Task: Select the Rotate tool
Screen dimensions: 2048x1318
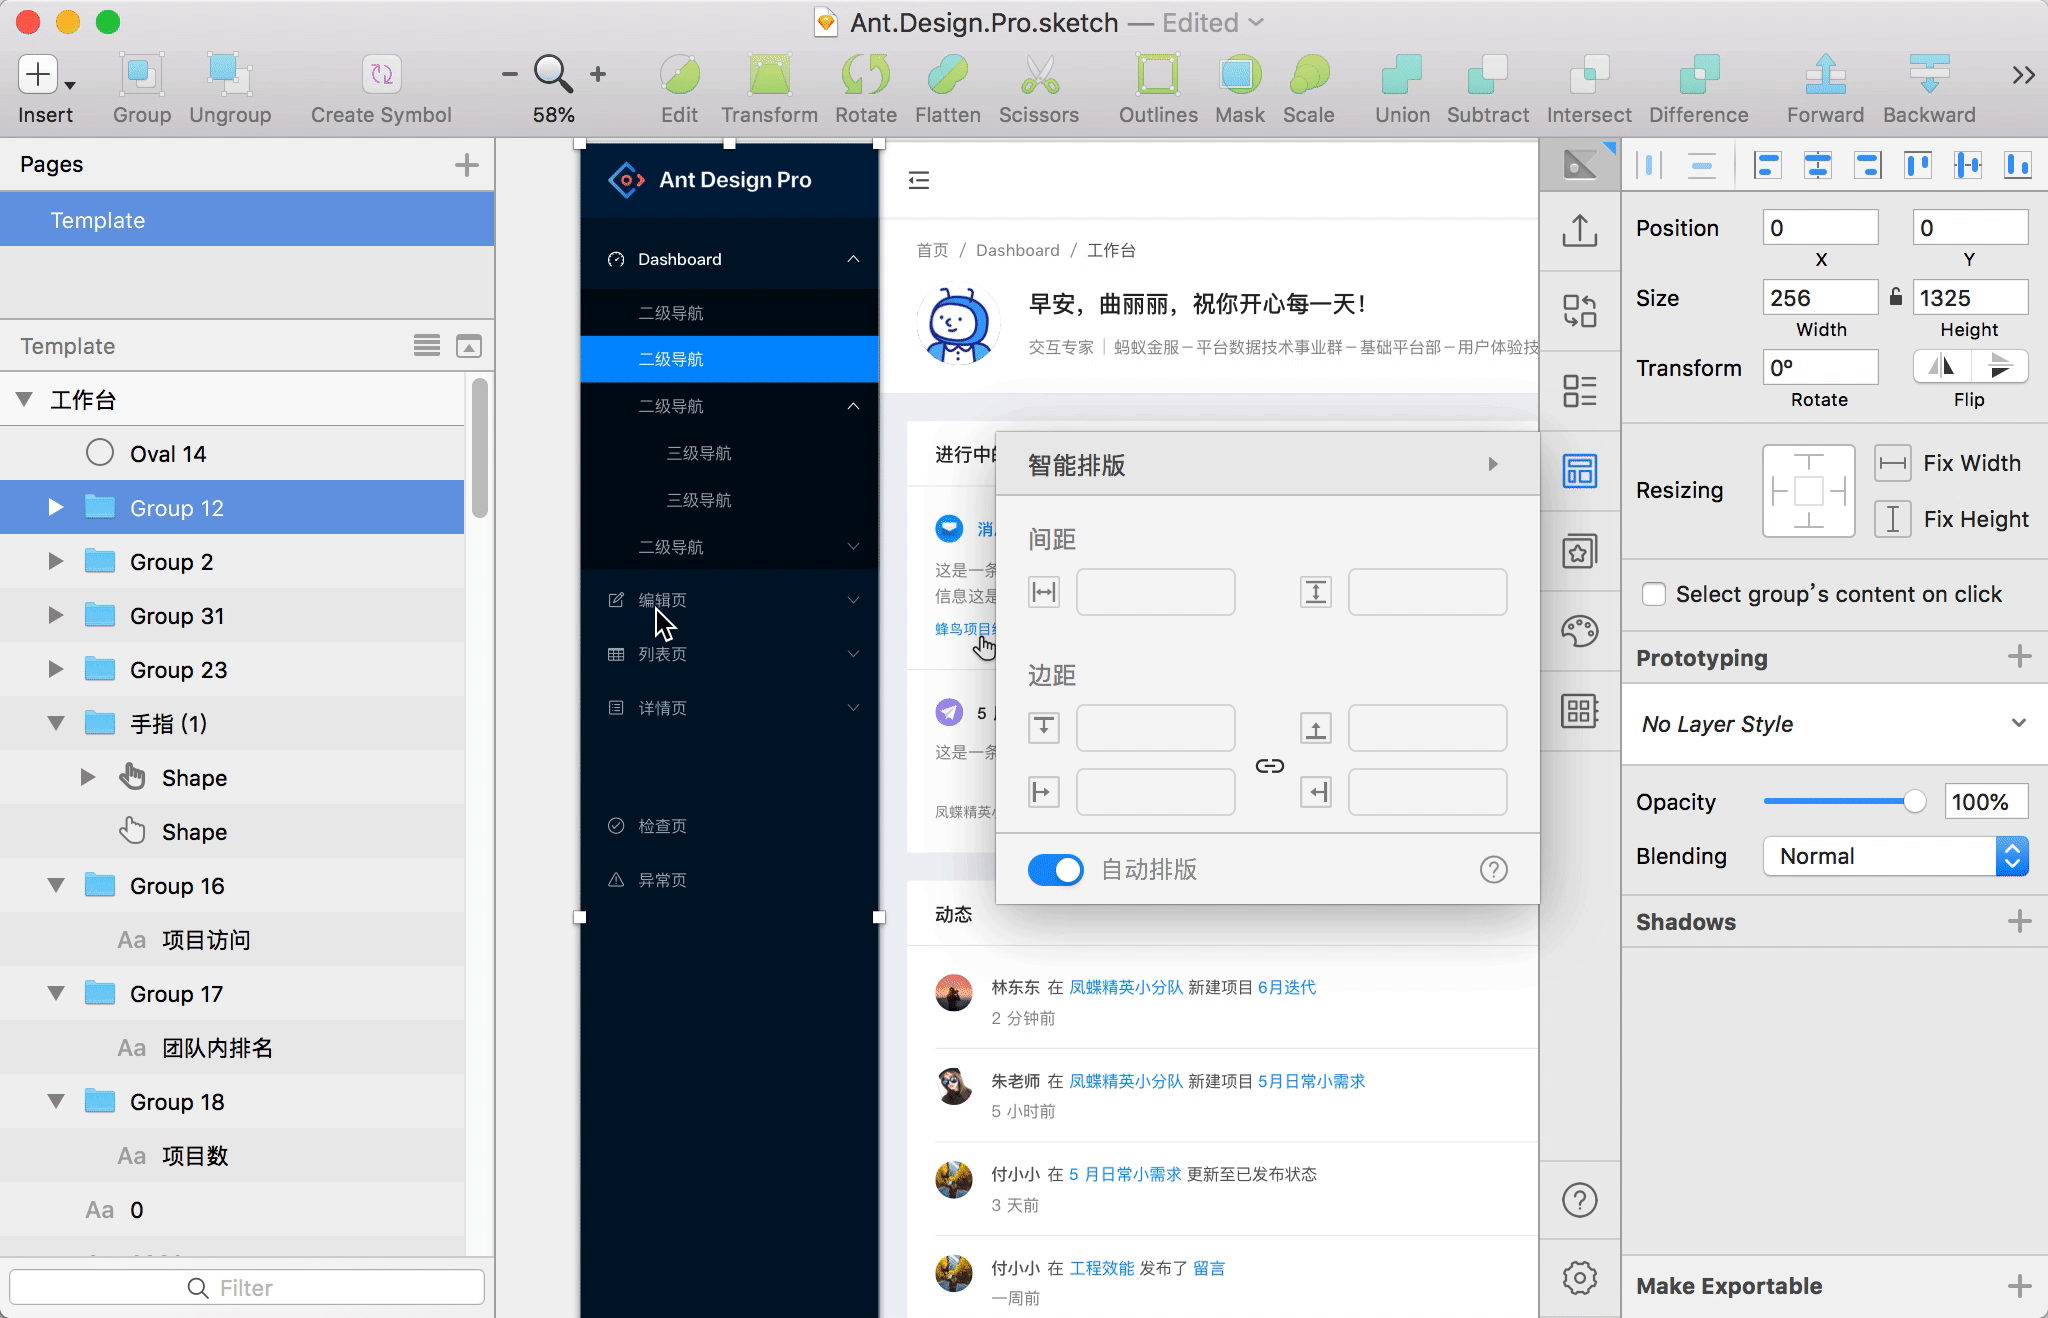Action: pyautogui.click(x=866, y=75)
